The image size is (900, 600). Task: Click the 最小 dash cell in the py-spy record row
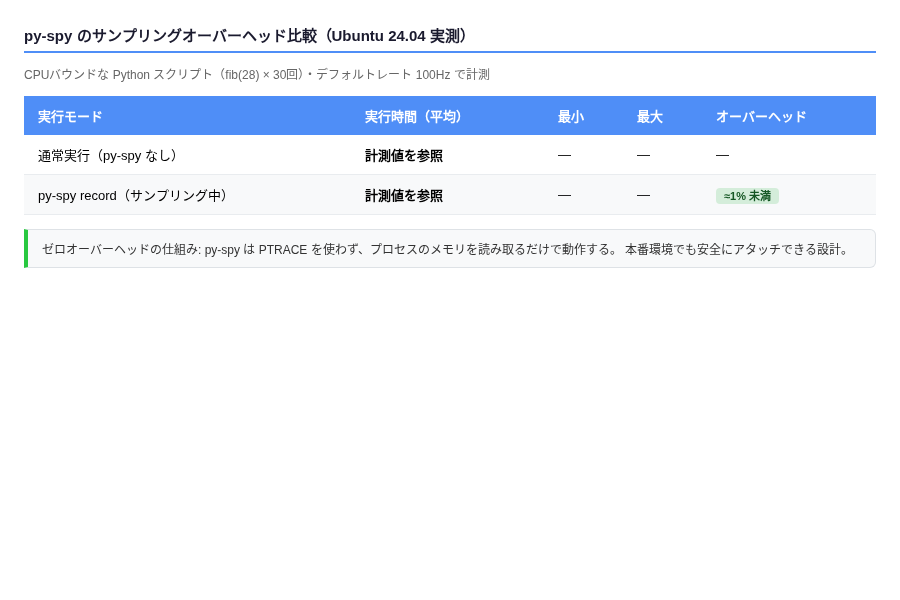pos(564,196)
